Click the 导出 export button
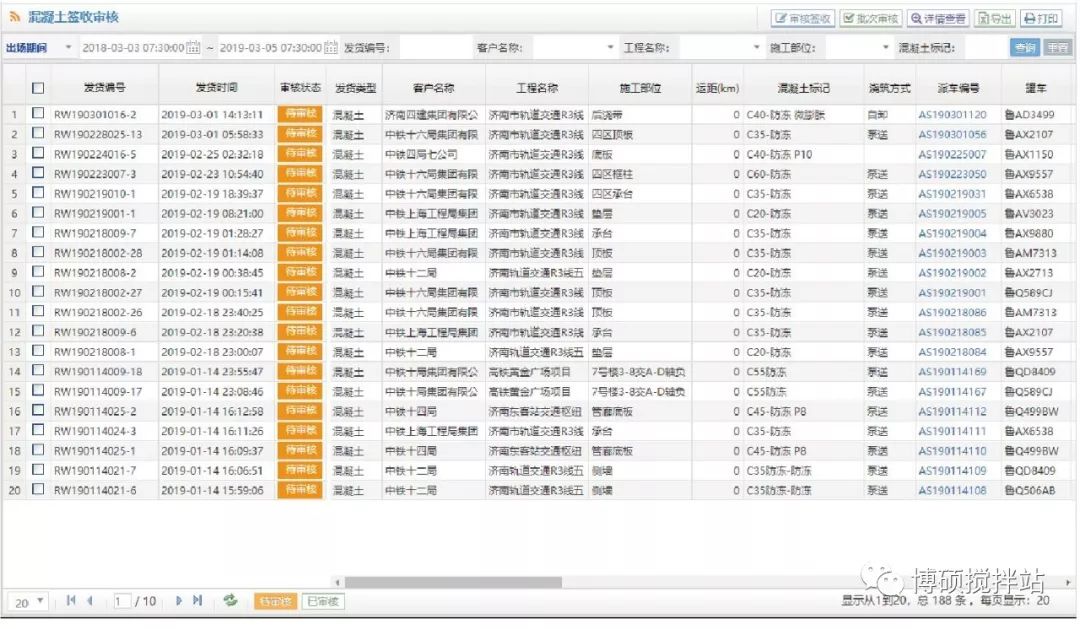The image size is (1080, 629). (x=995, y=19)
